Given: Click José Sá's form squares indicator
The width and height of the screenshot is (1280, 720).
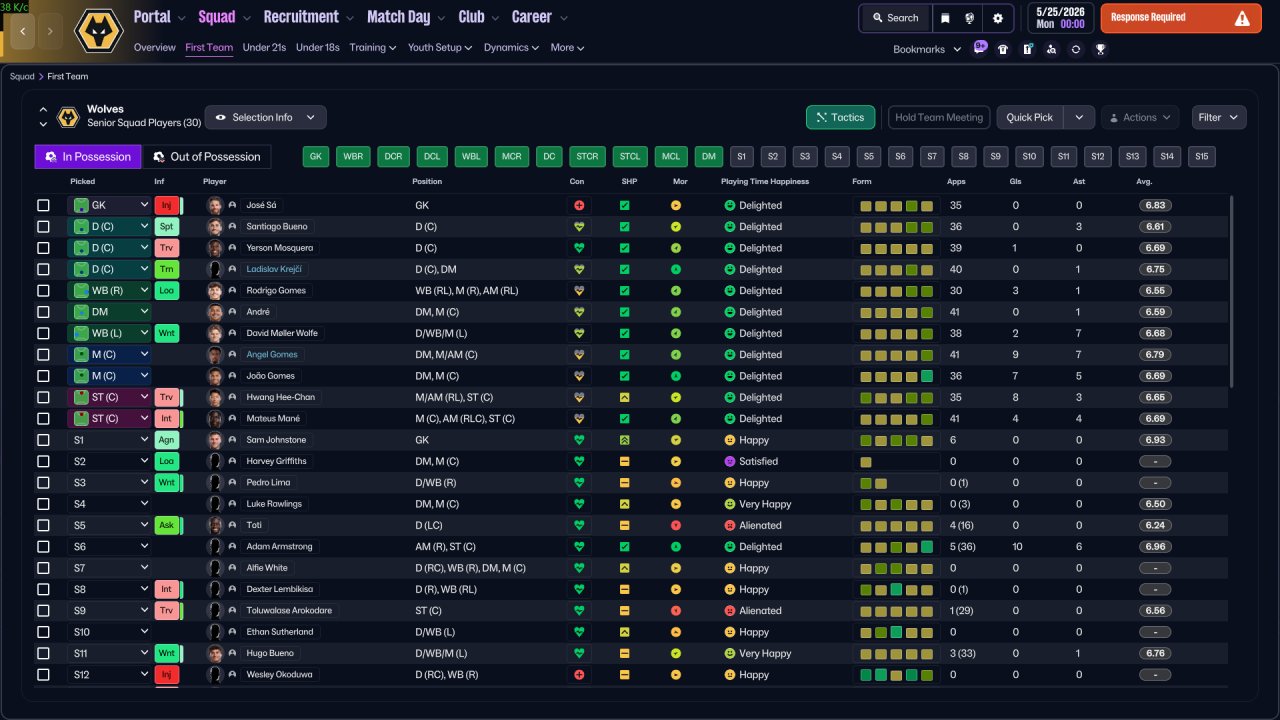Looking at the screenshot, I should [x=896, y=206].
